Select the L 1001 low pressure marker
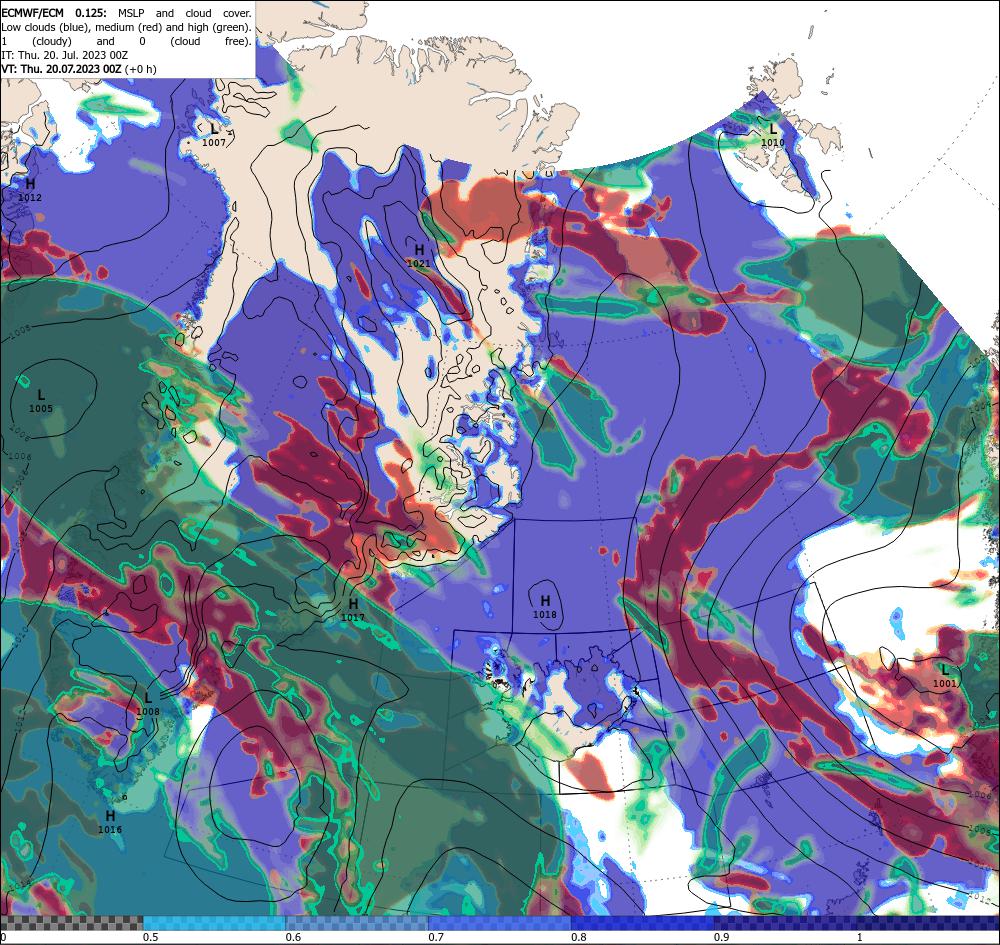The height and width of the screenshot is (945, 1000). pos(945,677)
